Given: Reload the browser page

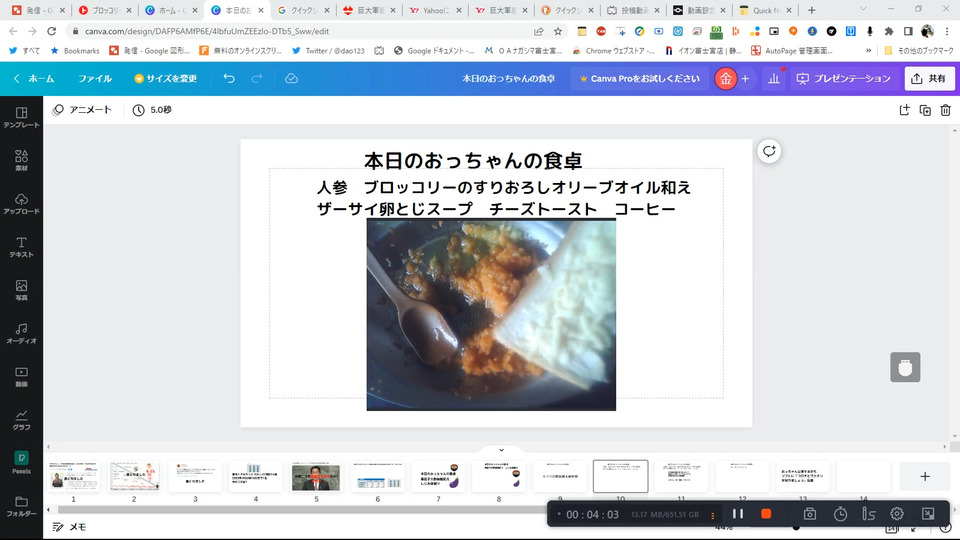Looking at the screenshot, I should point(51,31).
